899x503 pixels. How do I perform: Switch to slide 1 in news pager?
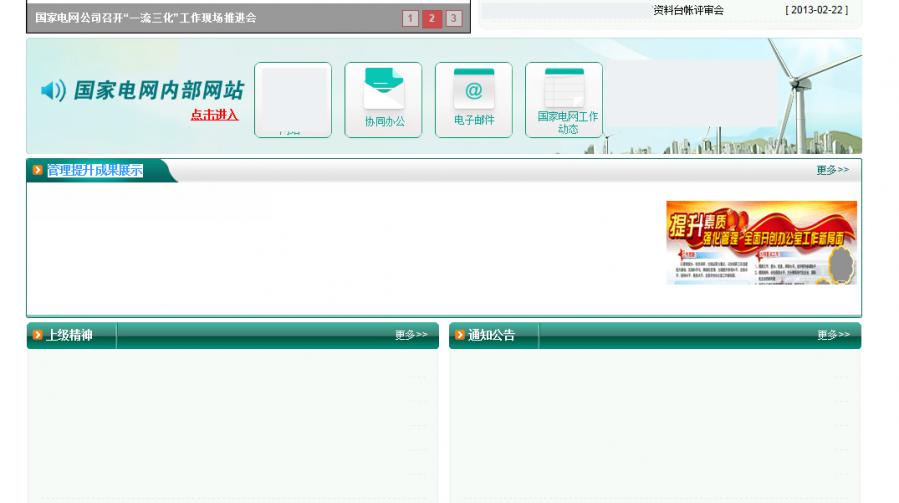410,18
